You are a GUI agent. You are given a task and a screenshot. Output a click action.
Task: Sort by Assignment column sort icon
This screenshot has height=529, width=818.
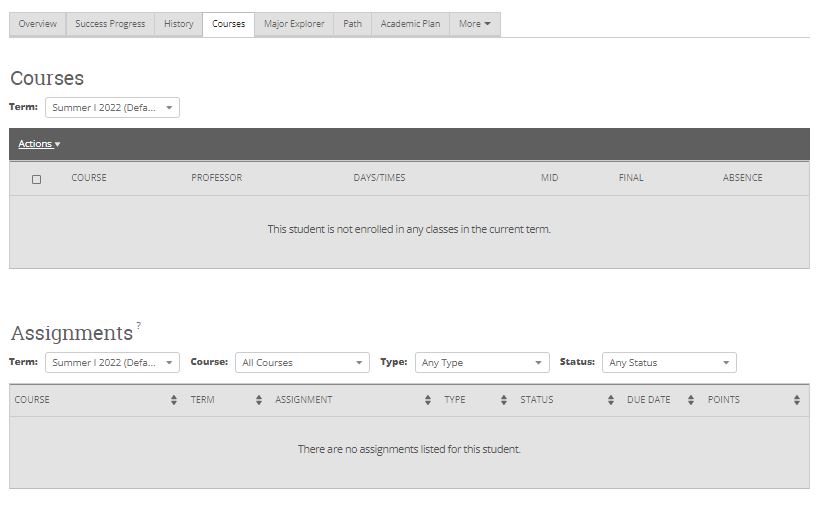pyautogui.click(x=428, y=400)
